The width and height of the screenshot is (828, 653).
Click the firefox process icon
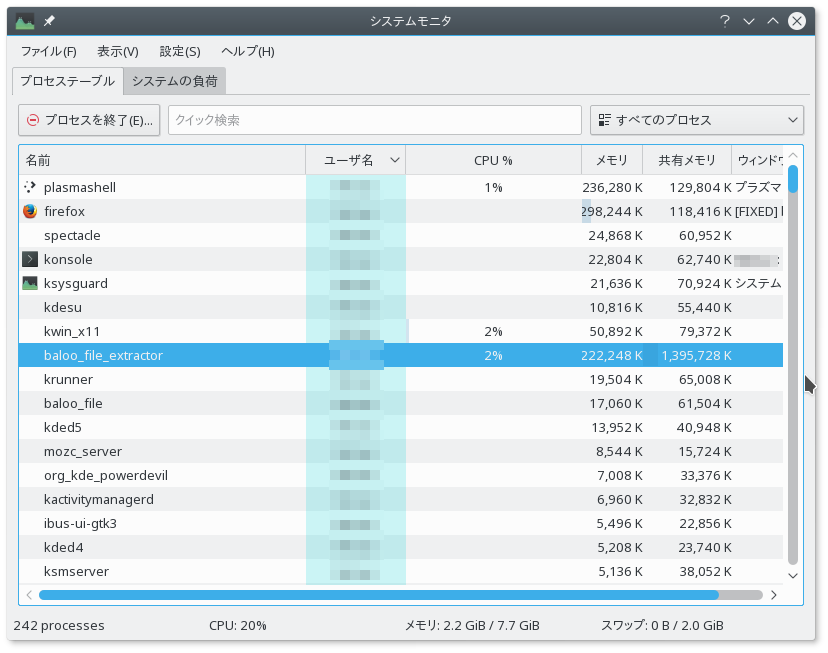pos(30,211)
